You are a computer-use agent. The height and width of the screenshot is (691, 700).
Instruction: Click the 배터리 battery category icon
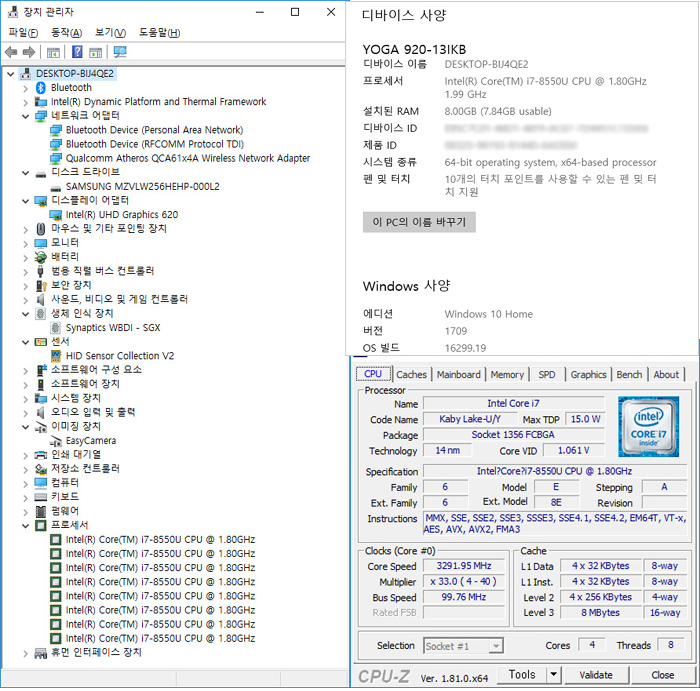41,258
